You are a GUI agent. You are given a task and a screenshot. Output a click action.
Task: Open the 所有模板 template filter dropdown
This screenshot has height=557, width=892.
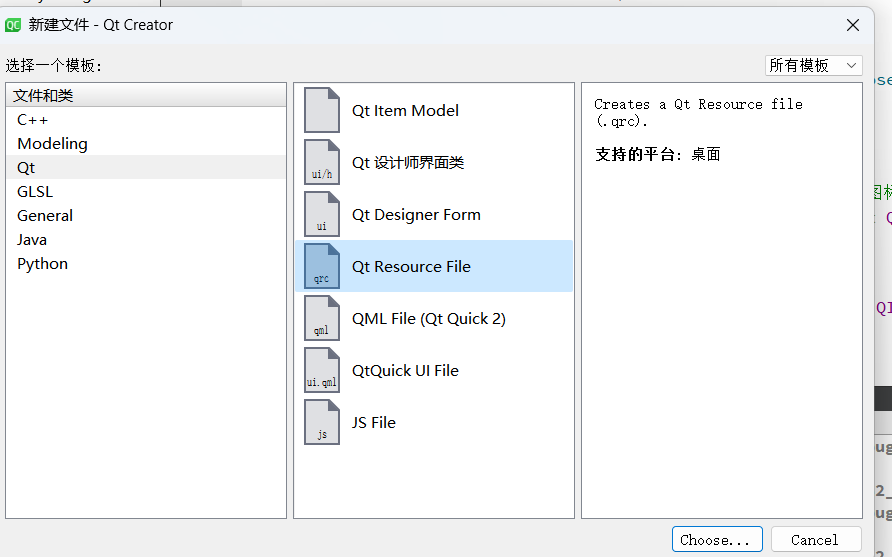pyautogui.click(x=813, y=65)
